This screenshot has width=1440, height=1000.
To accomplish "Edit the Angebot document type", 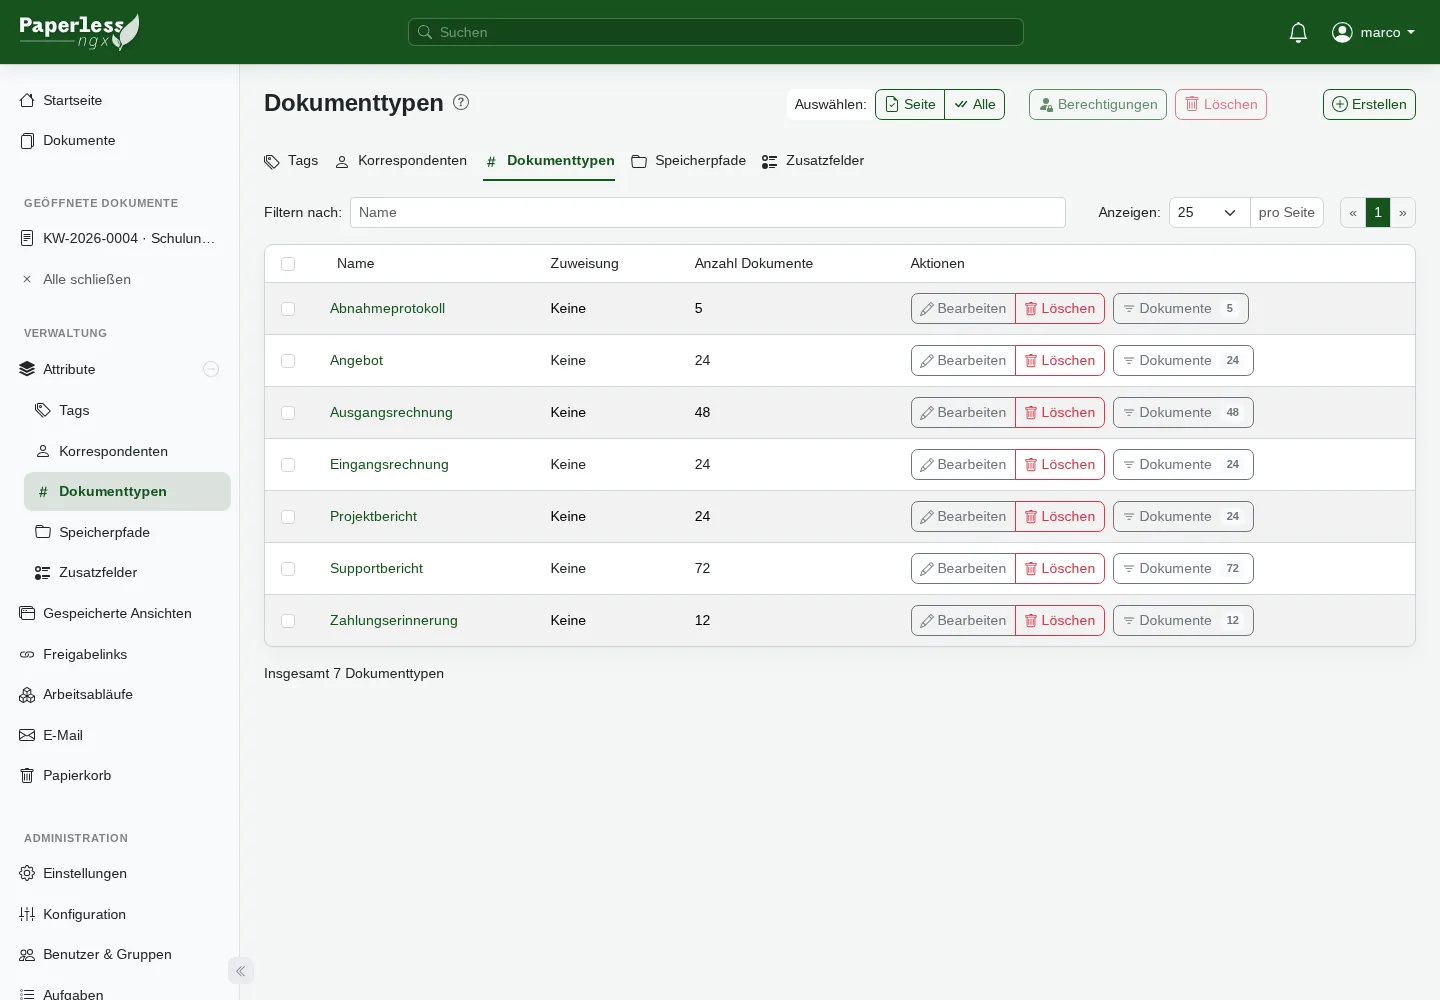I will click(963, 361).
